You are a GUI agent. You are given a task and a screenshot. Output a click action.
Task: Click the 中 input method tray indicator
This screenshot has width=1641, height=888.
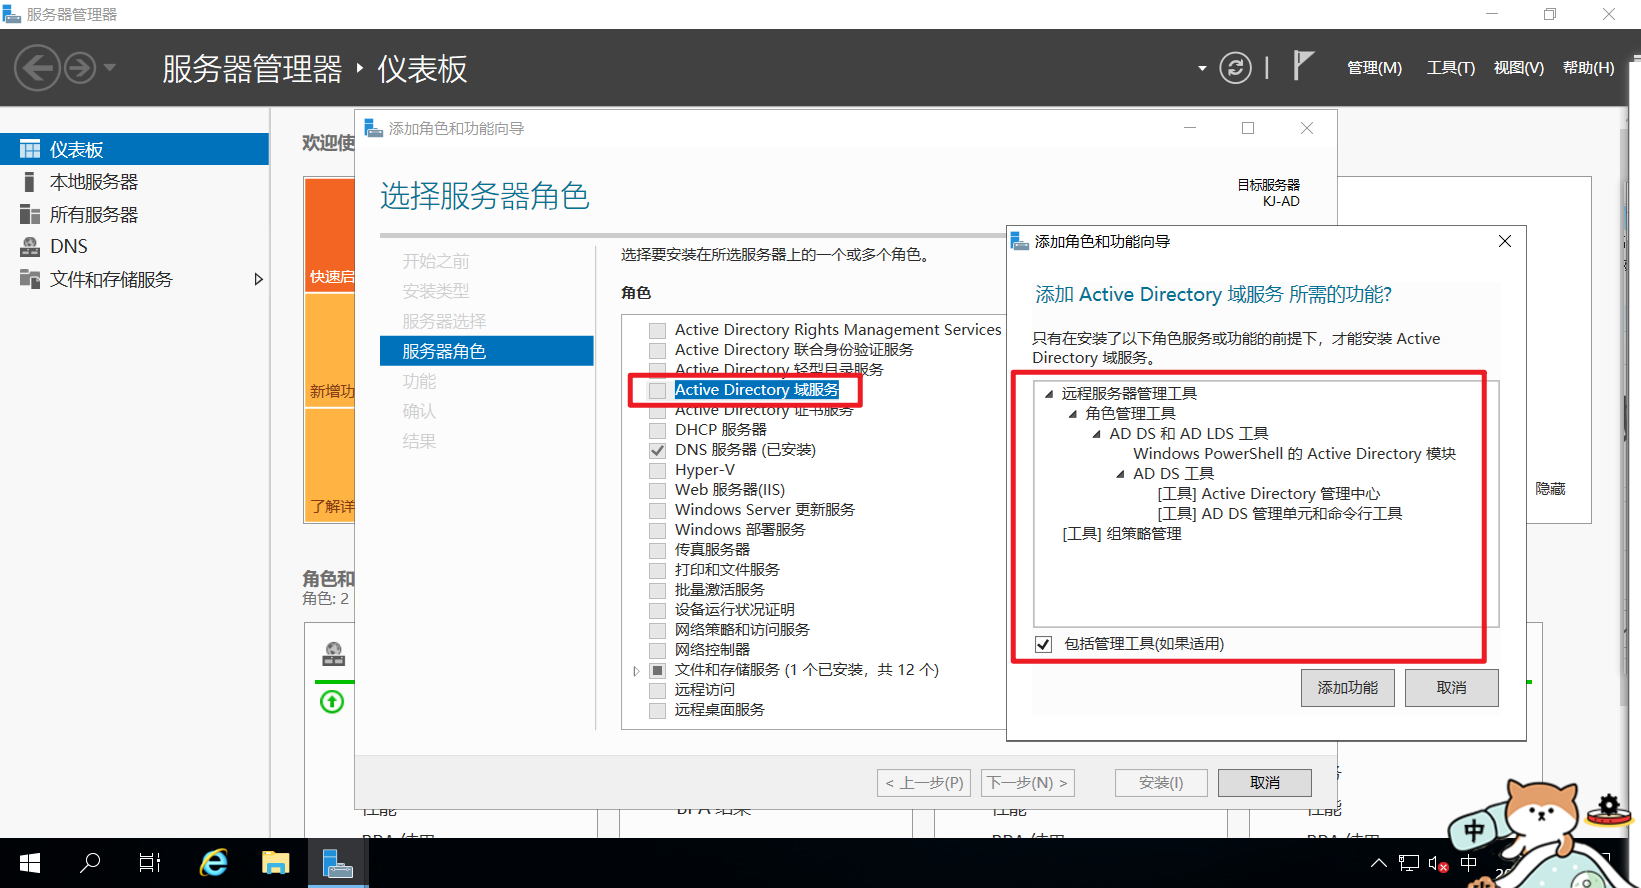[1469, 864]
